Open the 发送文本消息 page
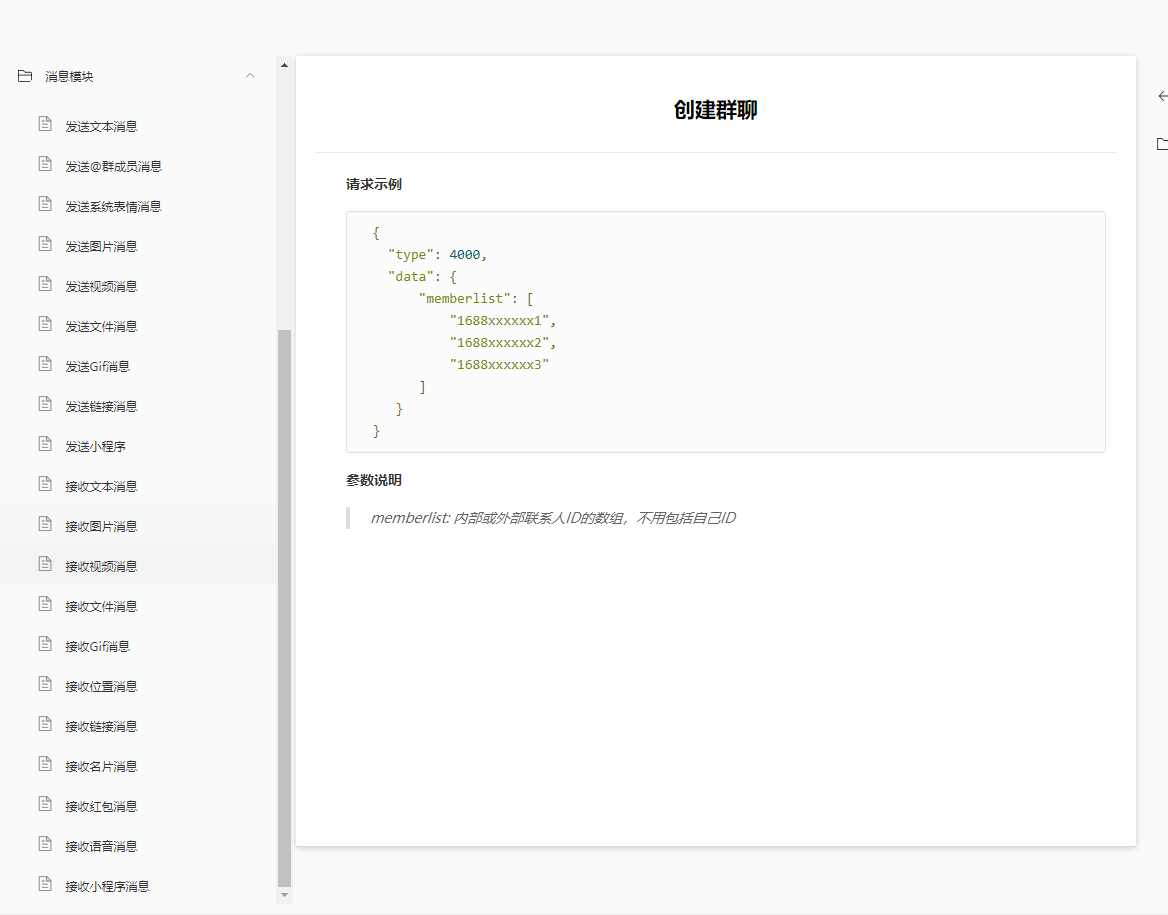 (101, 127)
